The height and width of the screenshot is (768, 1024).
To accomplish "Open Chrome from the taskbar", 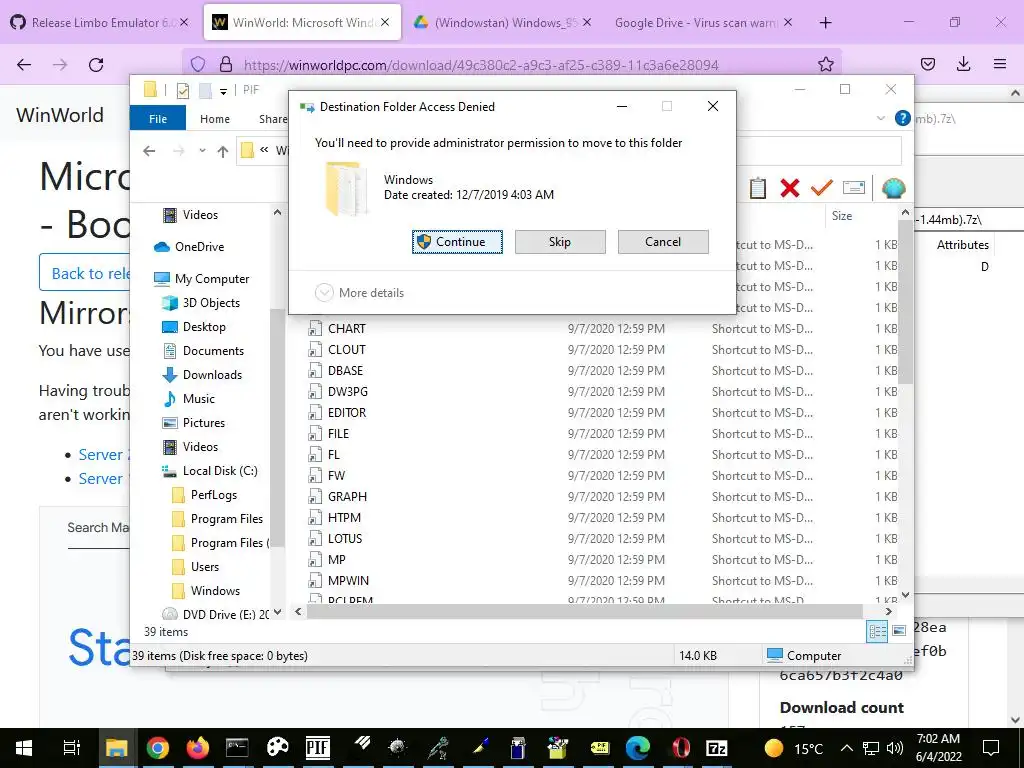I will (x=157, y=747).
